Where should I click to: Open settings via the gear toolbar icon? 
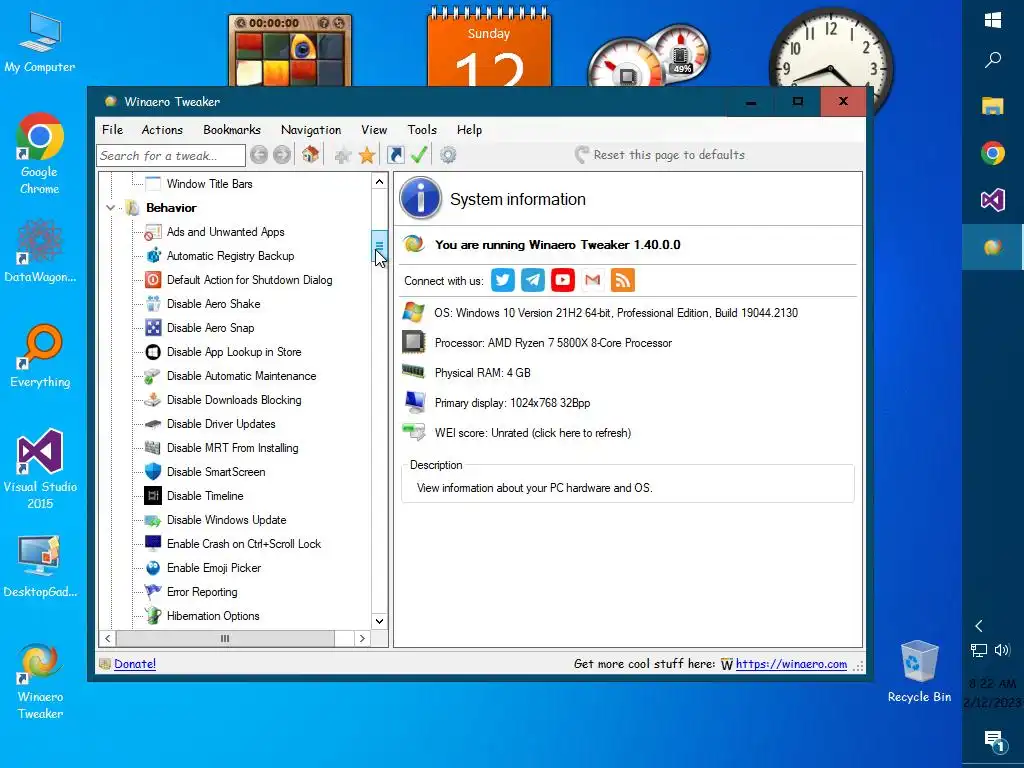[x=448, y=155]
